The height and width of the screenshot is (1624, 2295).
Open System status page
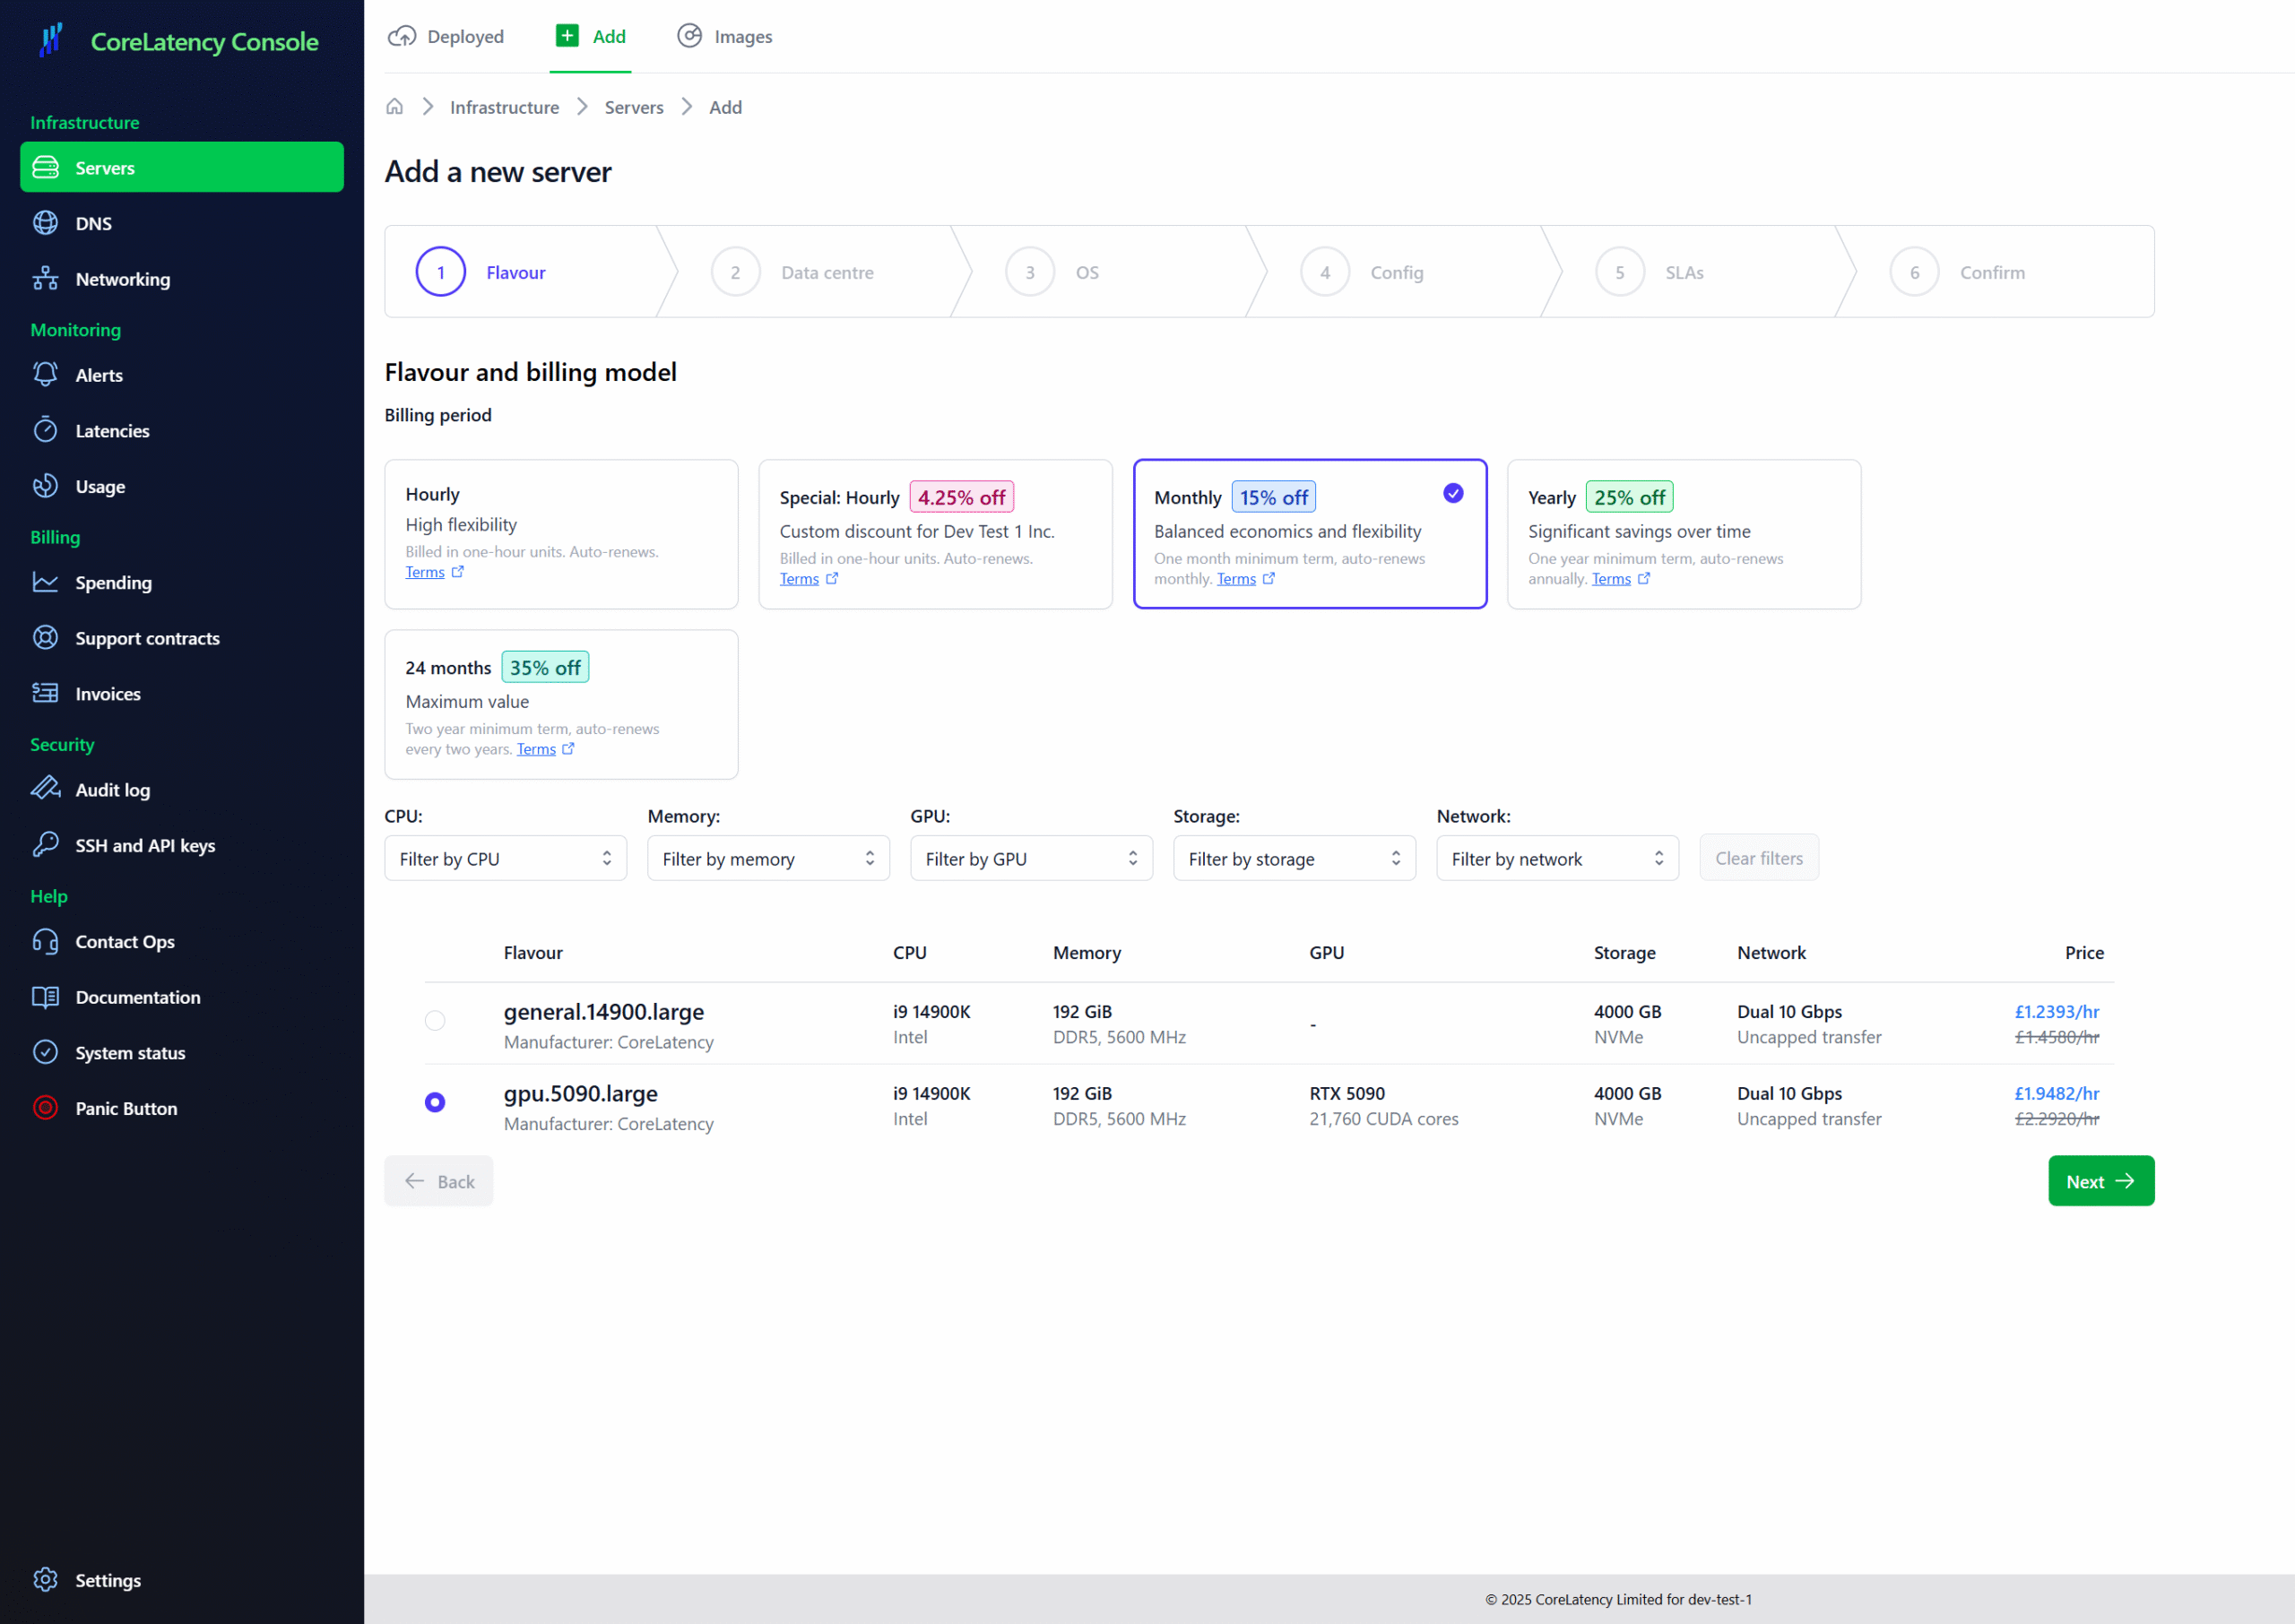coord(130,1053)
